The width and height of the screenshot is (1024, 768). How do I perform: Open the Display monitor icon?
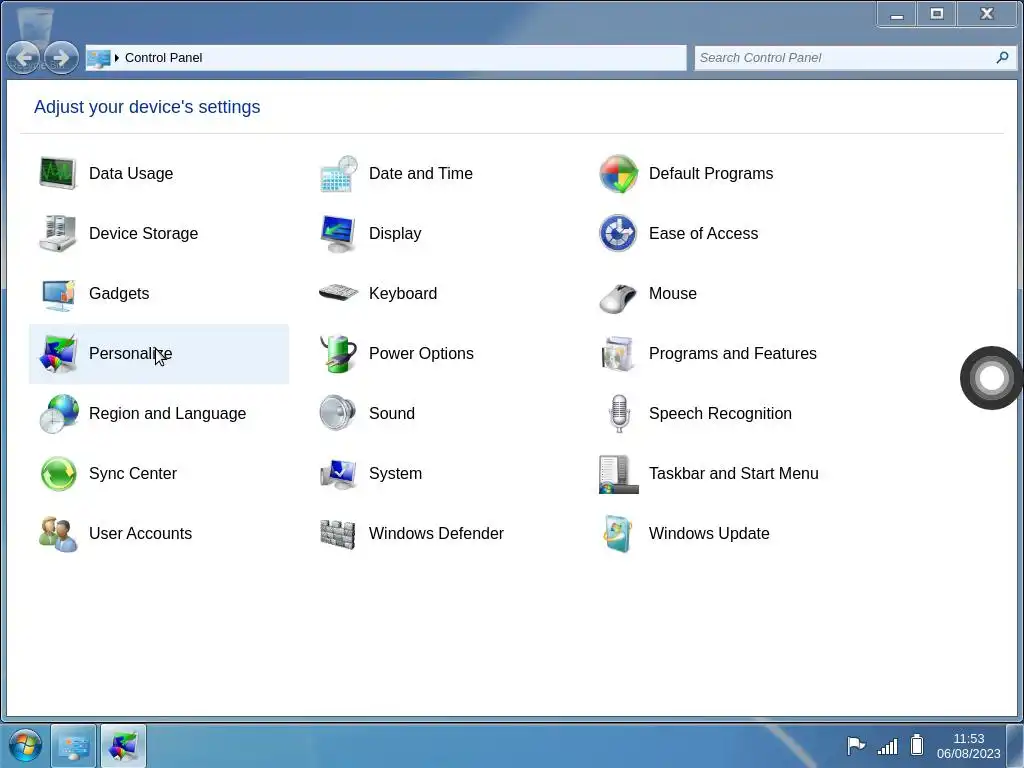tap(338, 233)
